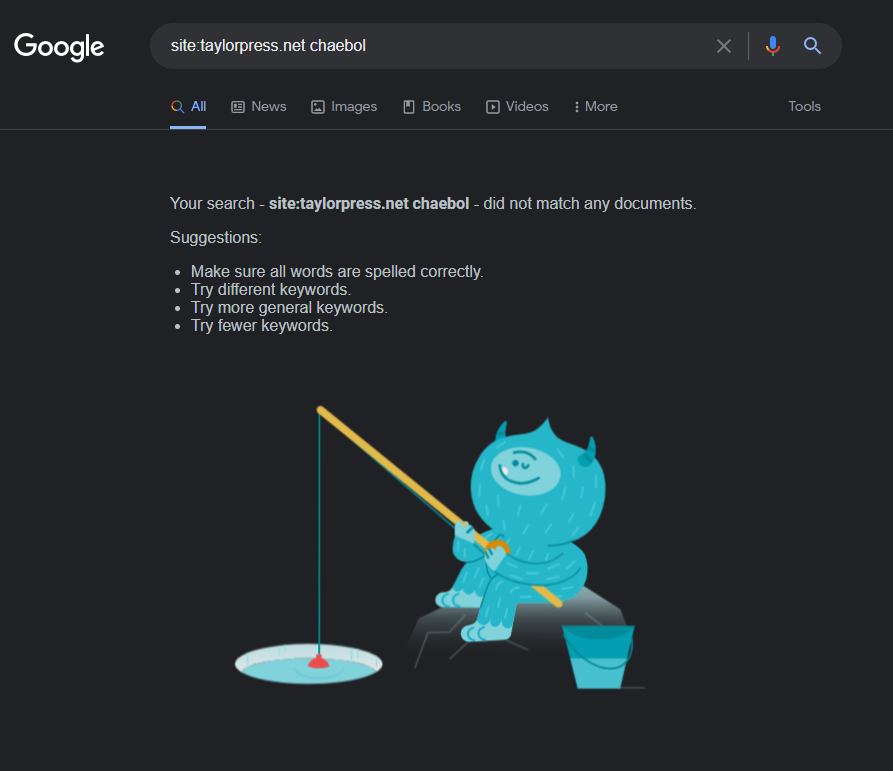Viewport: 893px width, 771px height.
Task: Click the three-dot icon beside More
Action: pyautogui.click(x=576, y=107)
